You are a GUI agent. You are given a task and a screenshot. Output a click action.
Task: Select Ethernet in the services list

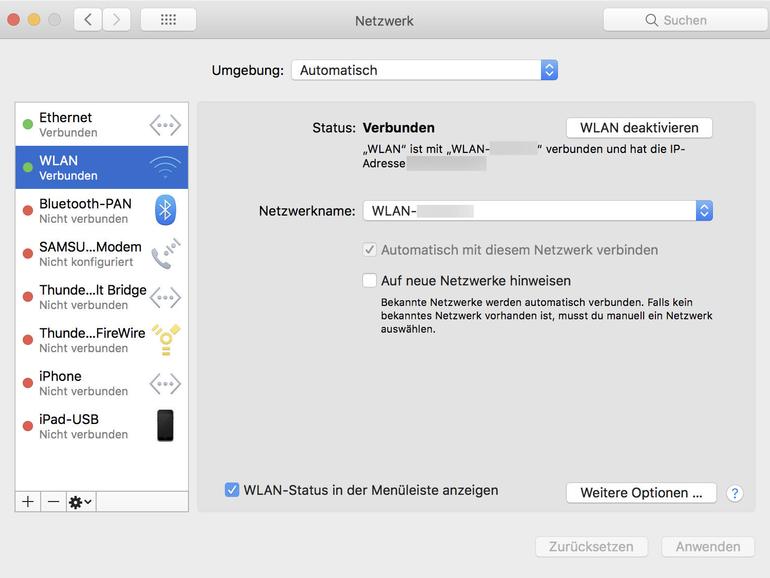[x=102, y=124]
